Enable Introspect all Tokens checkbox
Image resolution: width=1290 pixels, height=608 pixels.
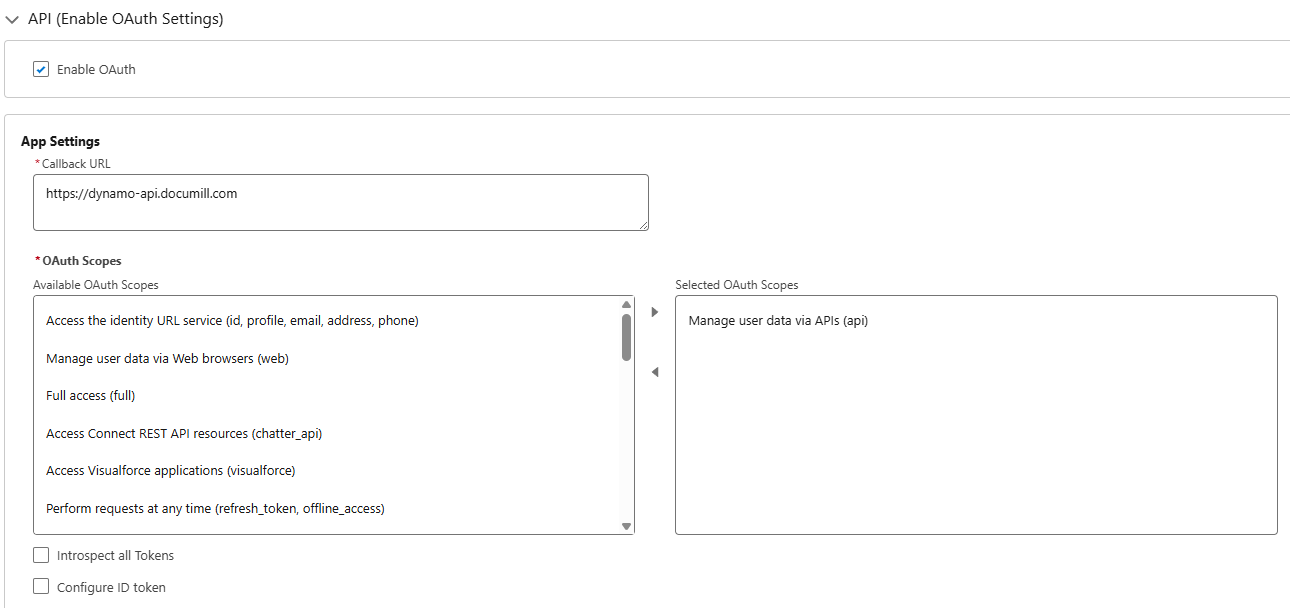click(41, 555)
